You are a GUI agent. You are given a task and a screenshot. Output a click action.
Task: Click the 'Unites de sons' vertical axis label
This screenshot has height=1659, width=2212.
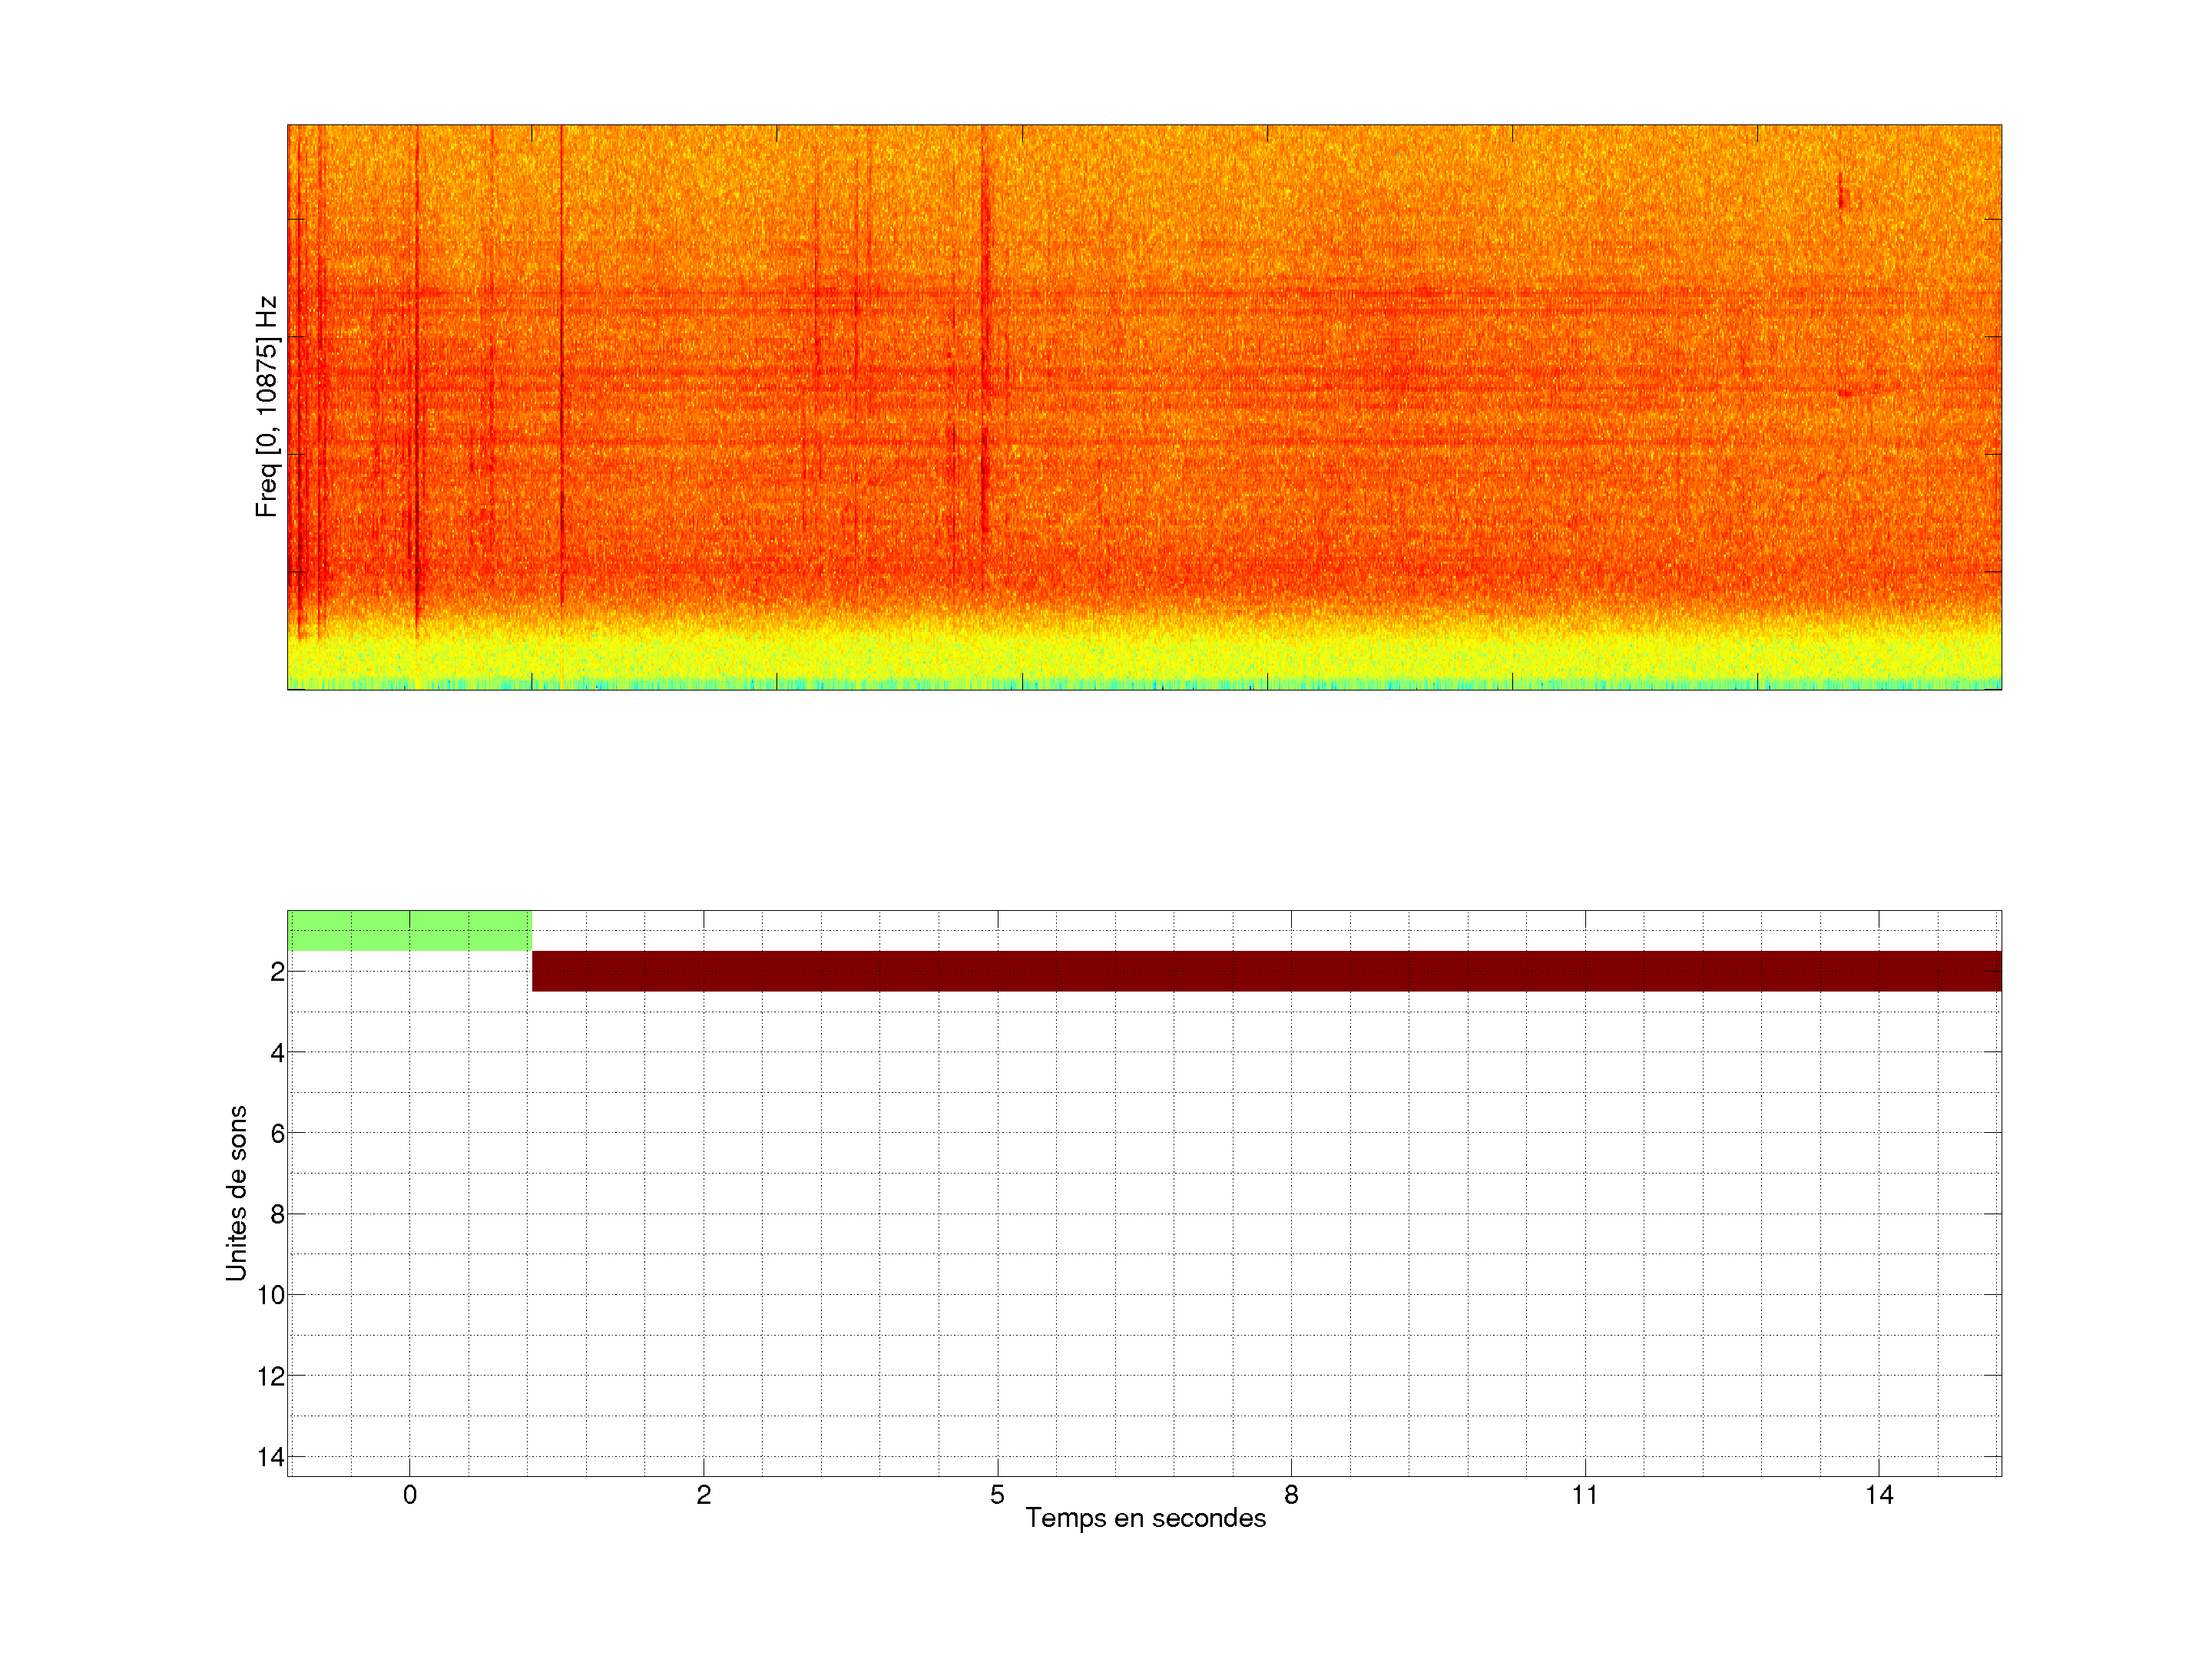click(236, 1193)
